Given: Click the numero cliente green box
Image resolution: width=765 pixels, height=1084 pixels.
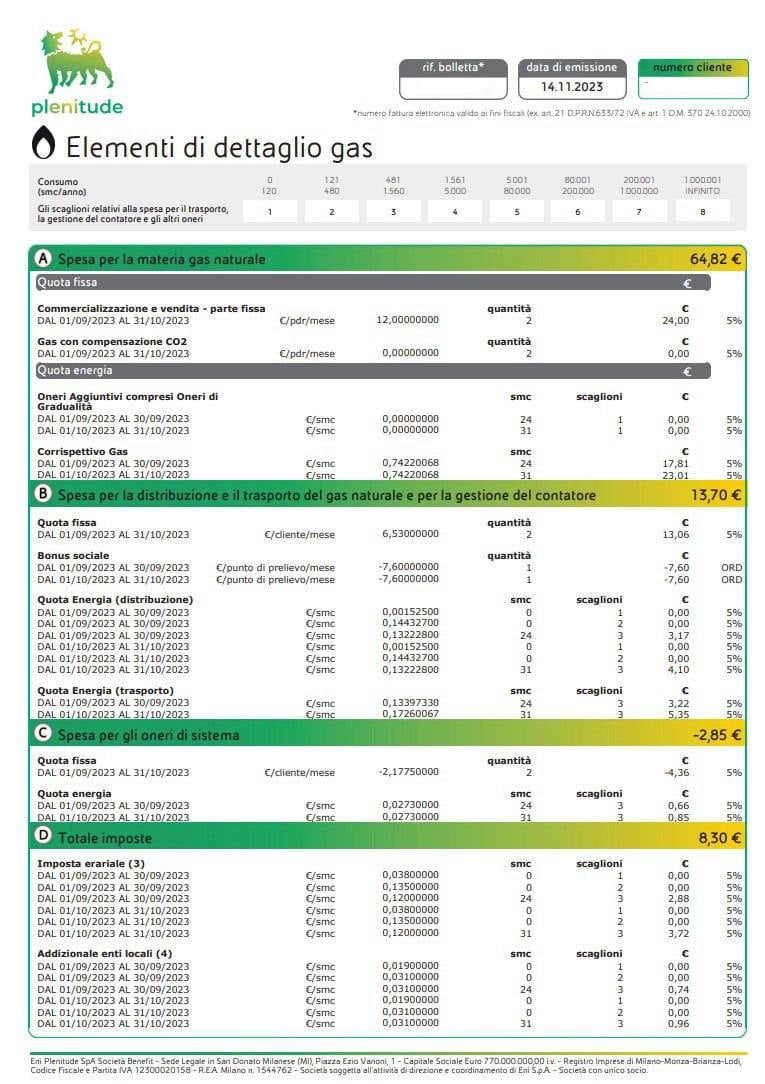Looking at the screenshot, I should [x=692, y=79].
